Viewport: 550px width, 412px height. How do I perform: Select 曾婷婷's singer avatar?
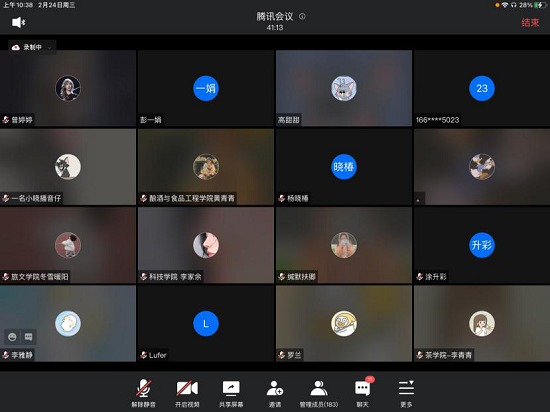click(68, 88)
